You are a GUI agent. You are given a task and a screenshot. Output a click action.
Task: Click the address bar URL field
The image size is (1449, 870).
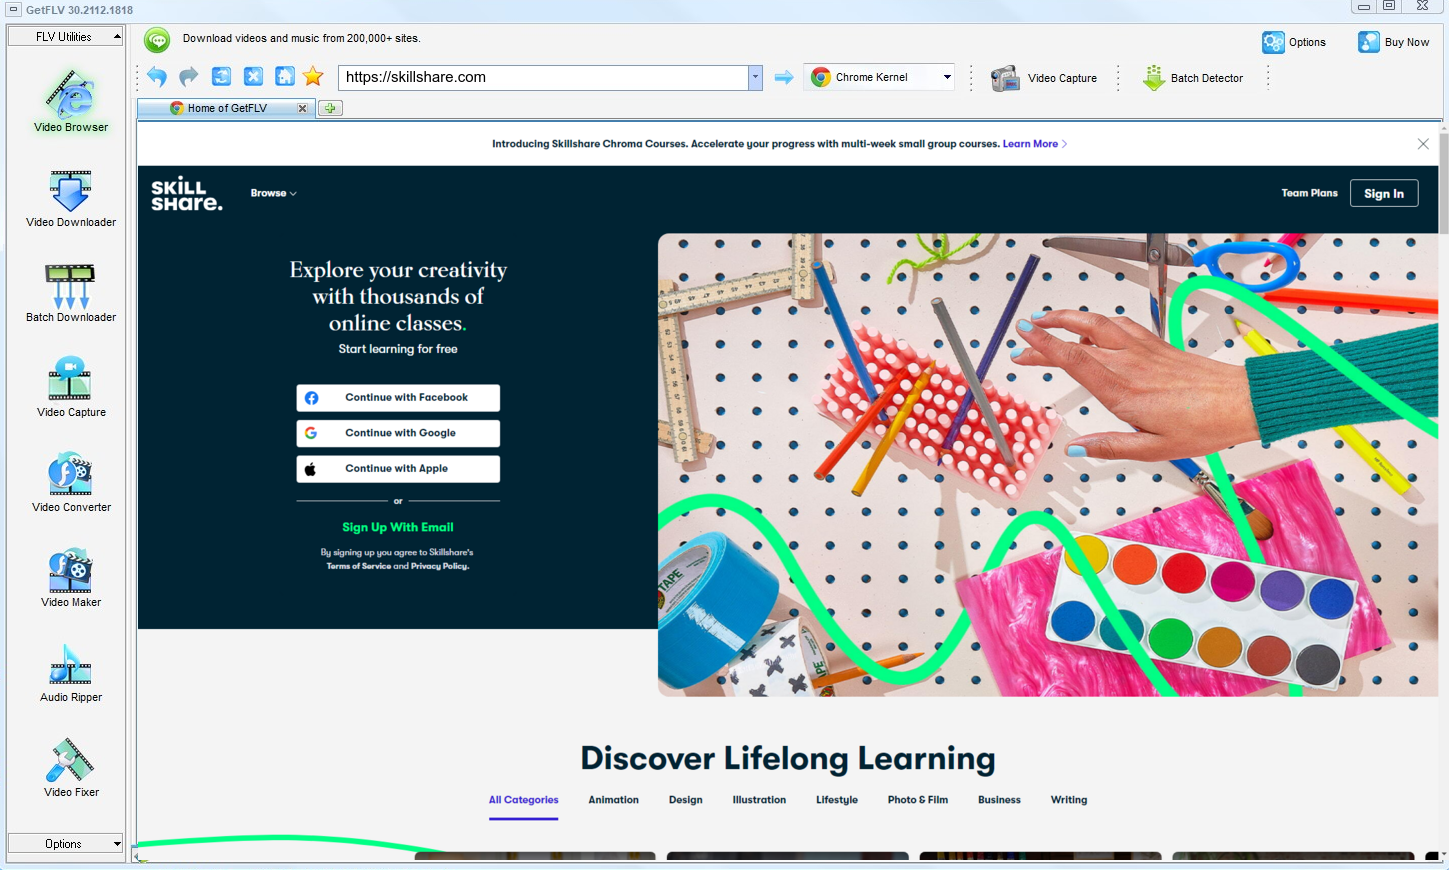click(x=543, y=77)
